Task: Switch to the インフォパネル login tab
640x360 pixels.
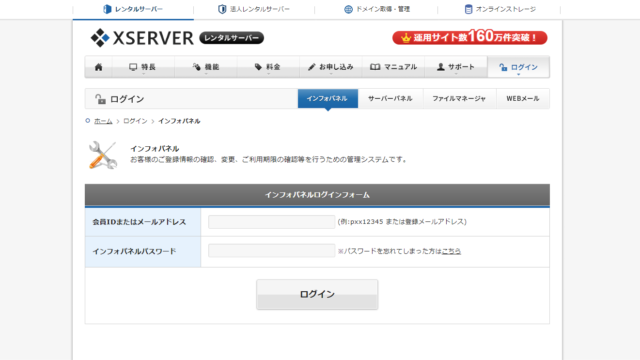Action: (x=328, y=98)
